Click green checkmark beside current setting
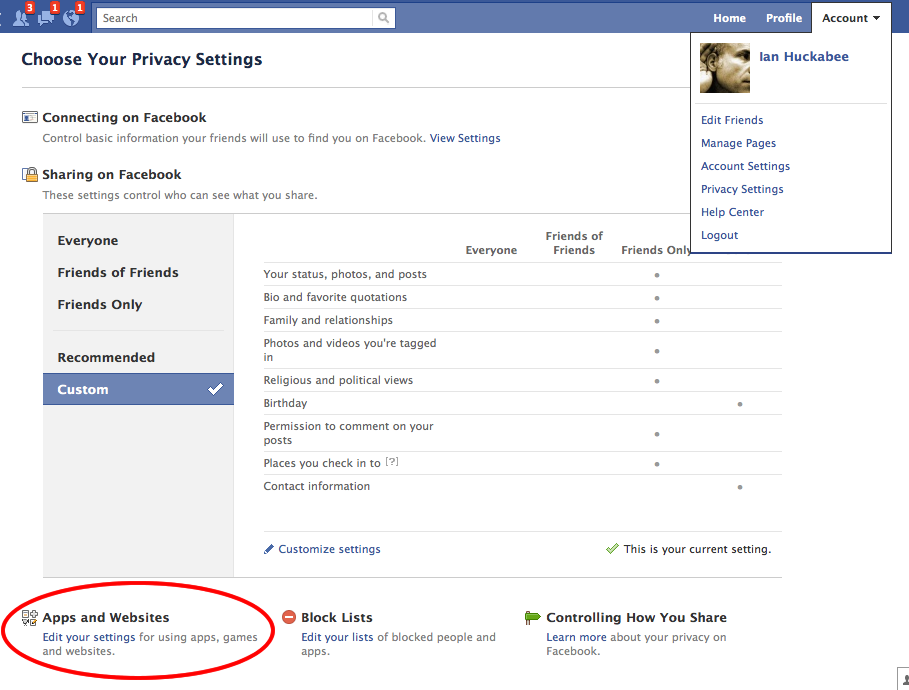Viewport: 909px width, 690px height. (x=612, y=549)
